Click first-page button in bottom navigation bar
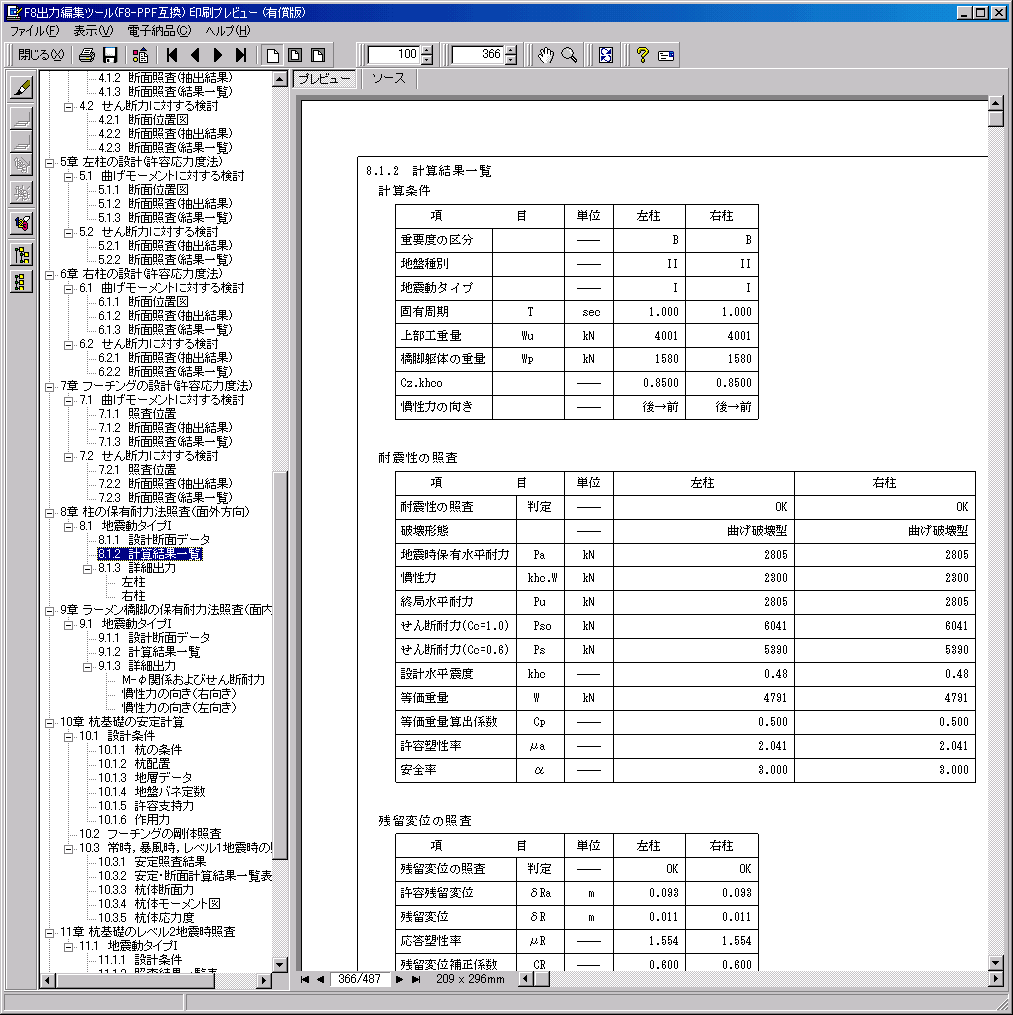The image size is (1013, 1015). (x=304, y=979)
